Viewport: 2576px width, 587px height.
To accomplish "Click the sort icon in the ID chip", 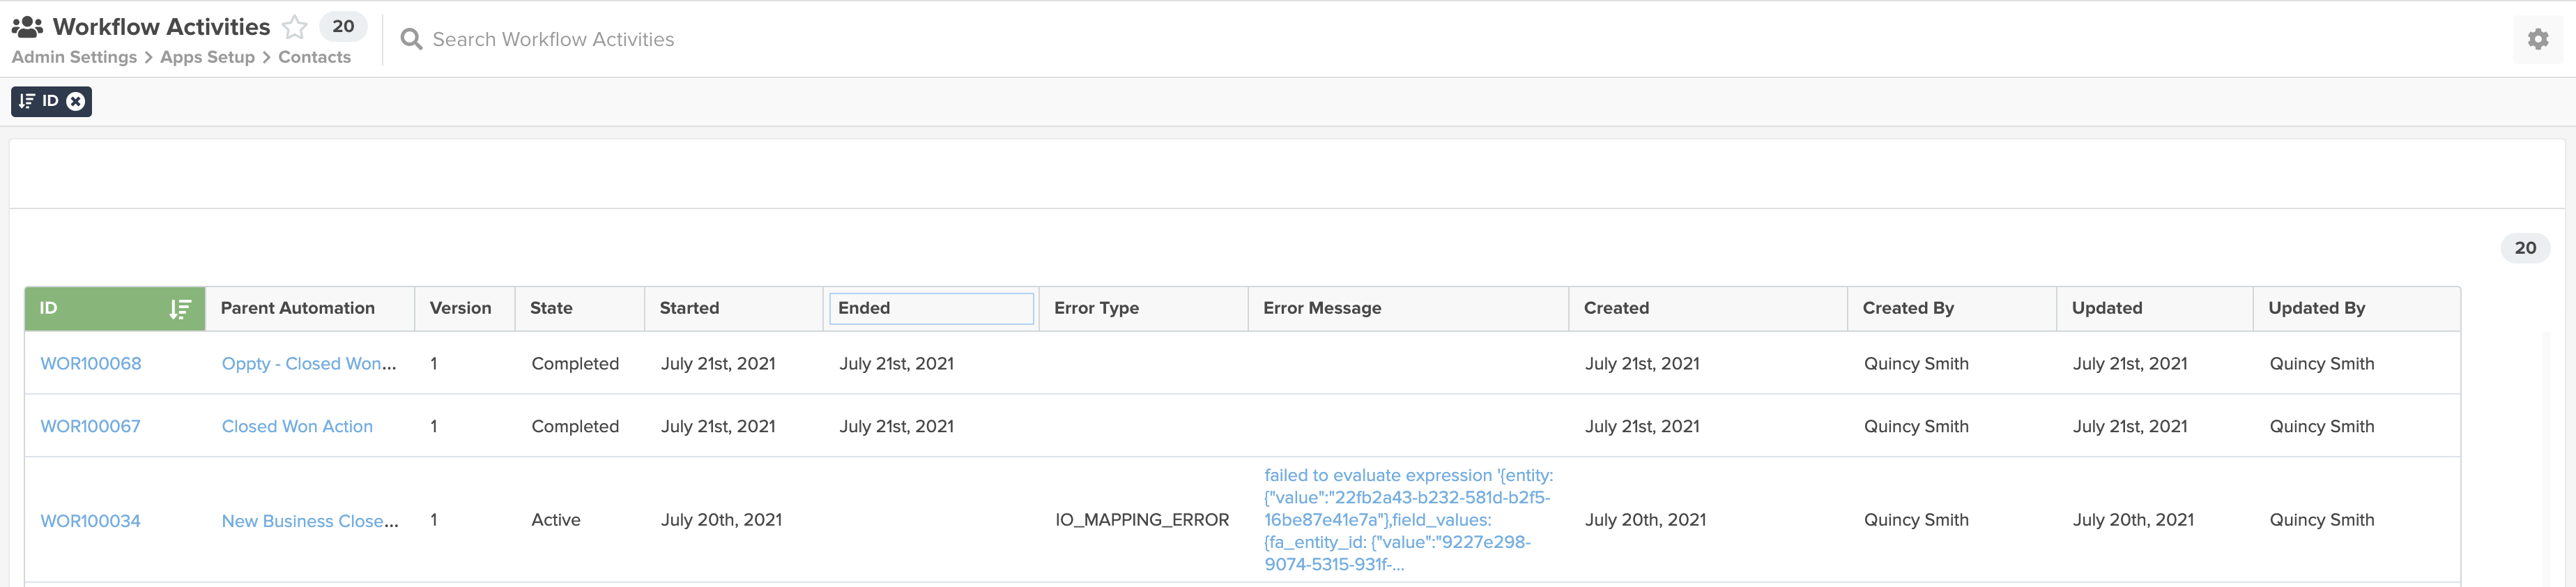I will [x=27, y=101].
